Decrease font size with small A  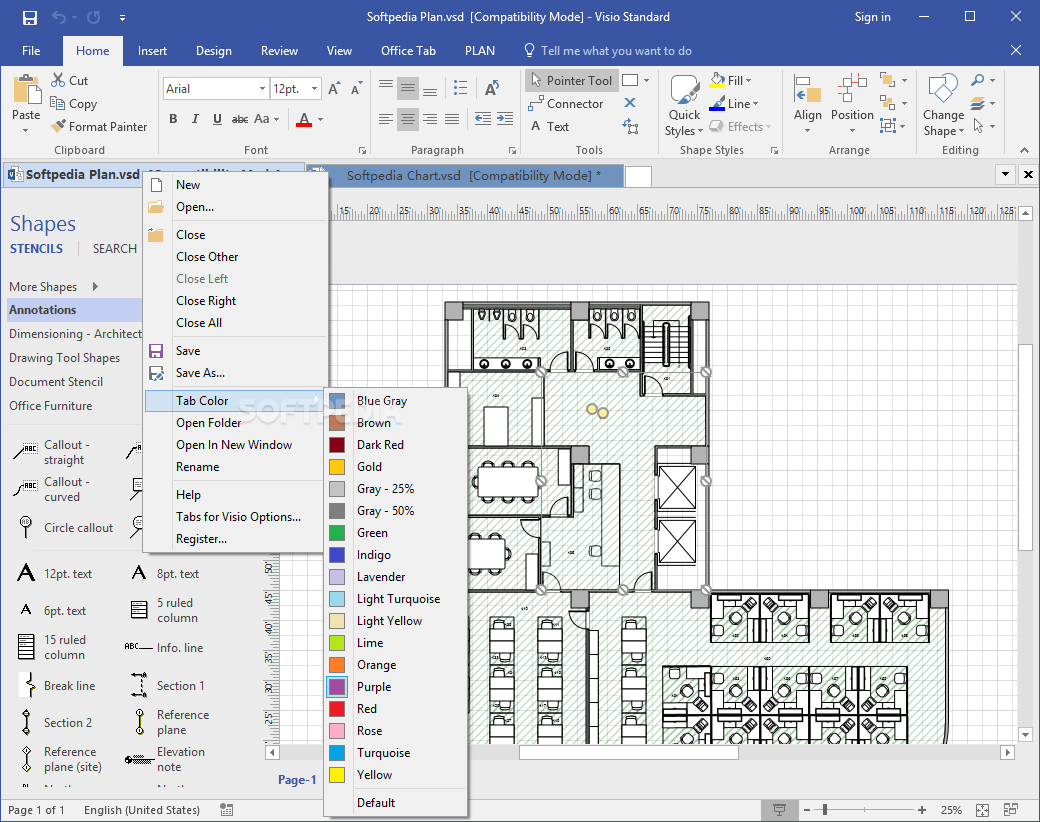pyautogui.click(x=357, y=89)
